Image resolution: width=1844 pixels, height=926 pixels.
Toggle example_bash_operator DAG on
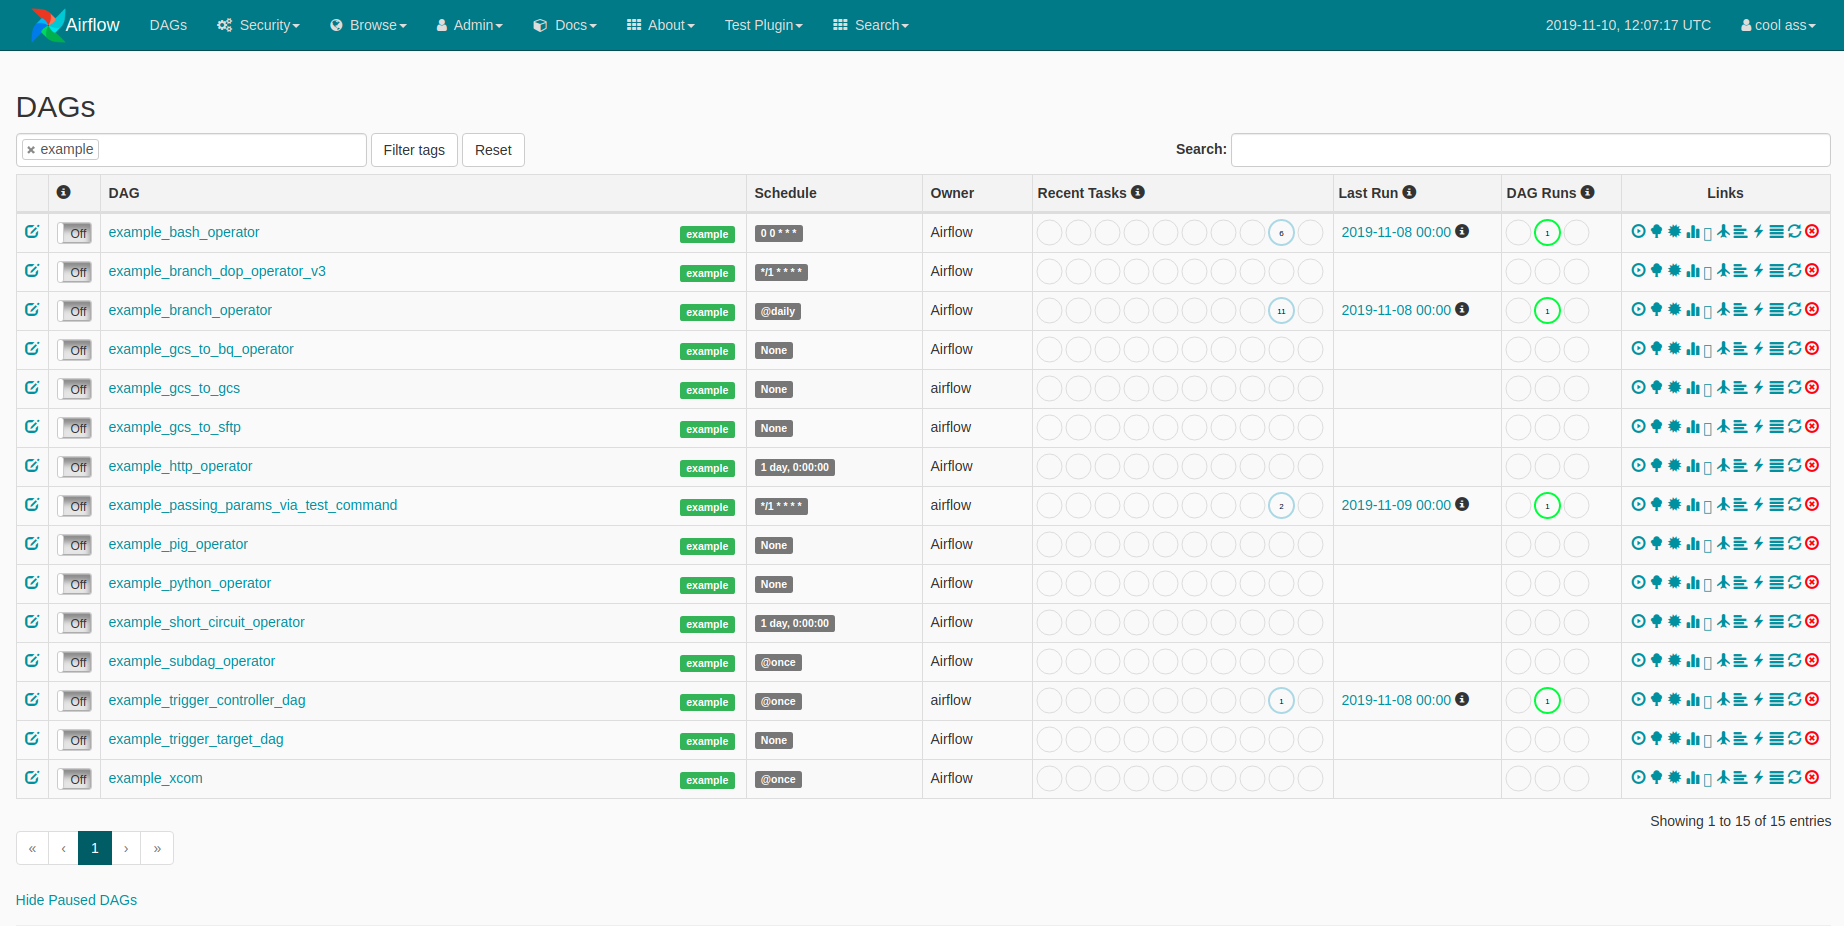[x=74, y=233]
